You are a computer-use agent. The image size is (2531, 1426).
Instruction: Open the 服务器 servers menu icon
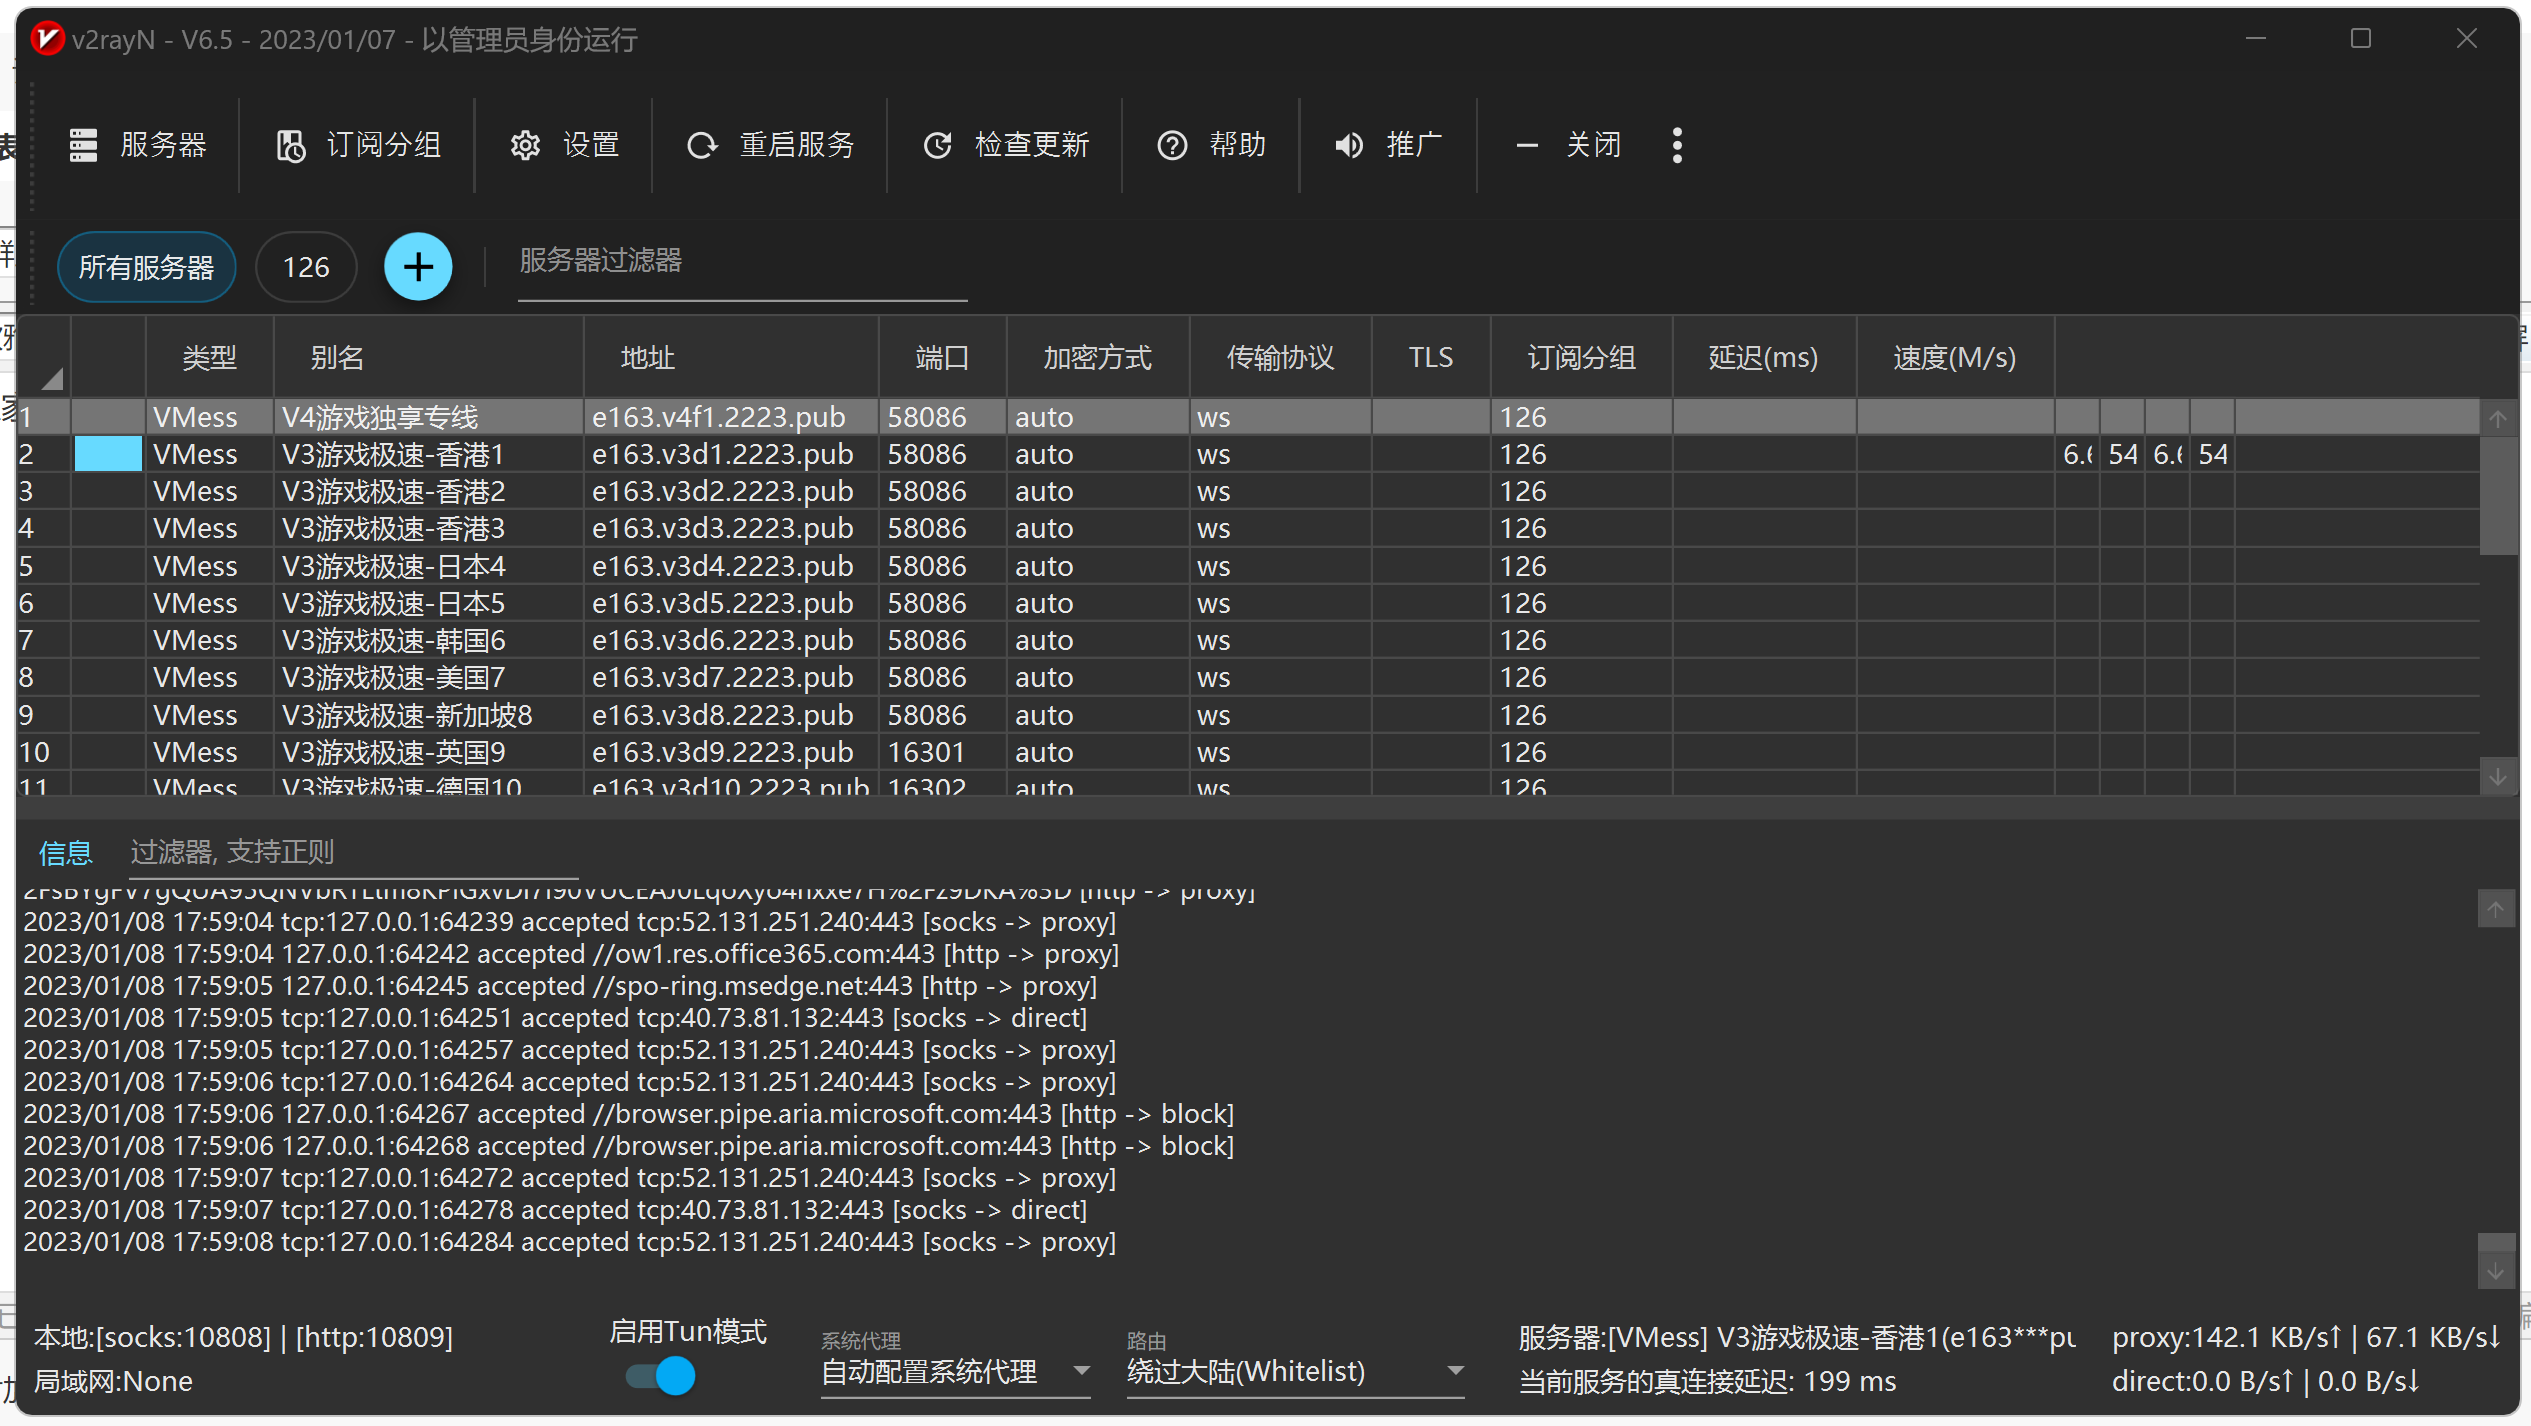(83, 145)
